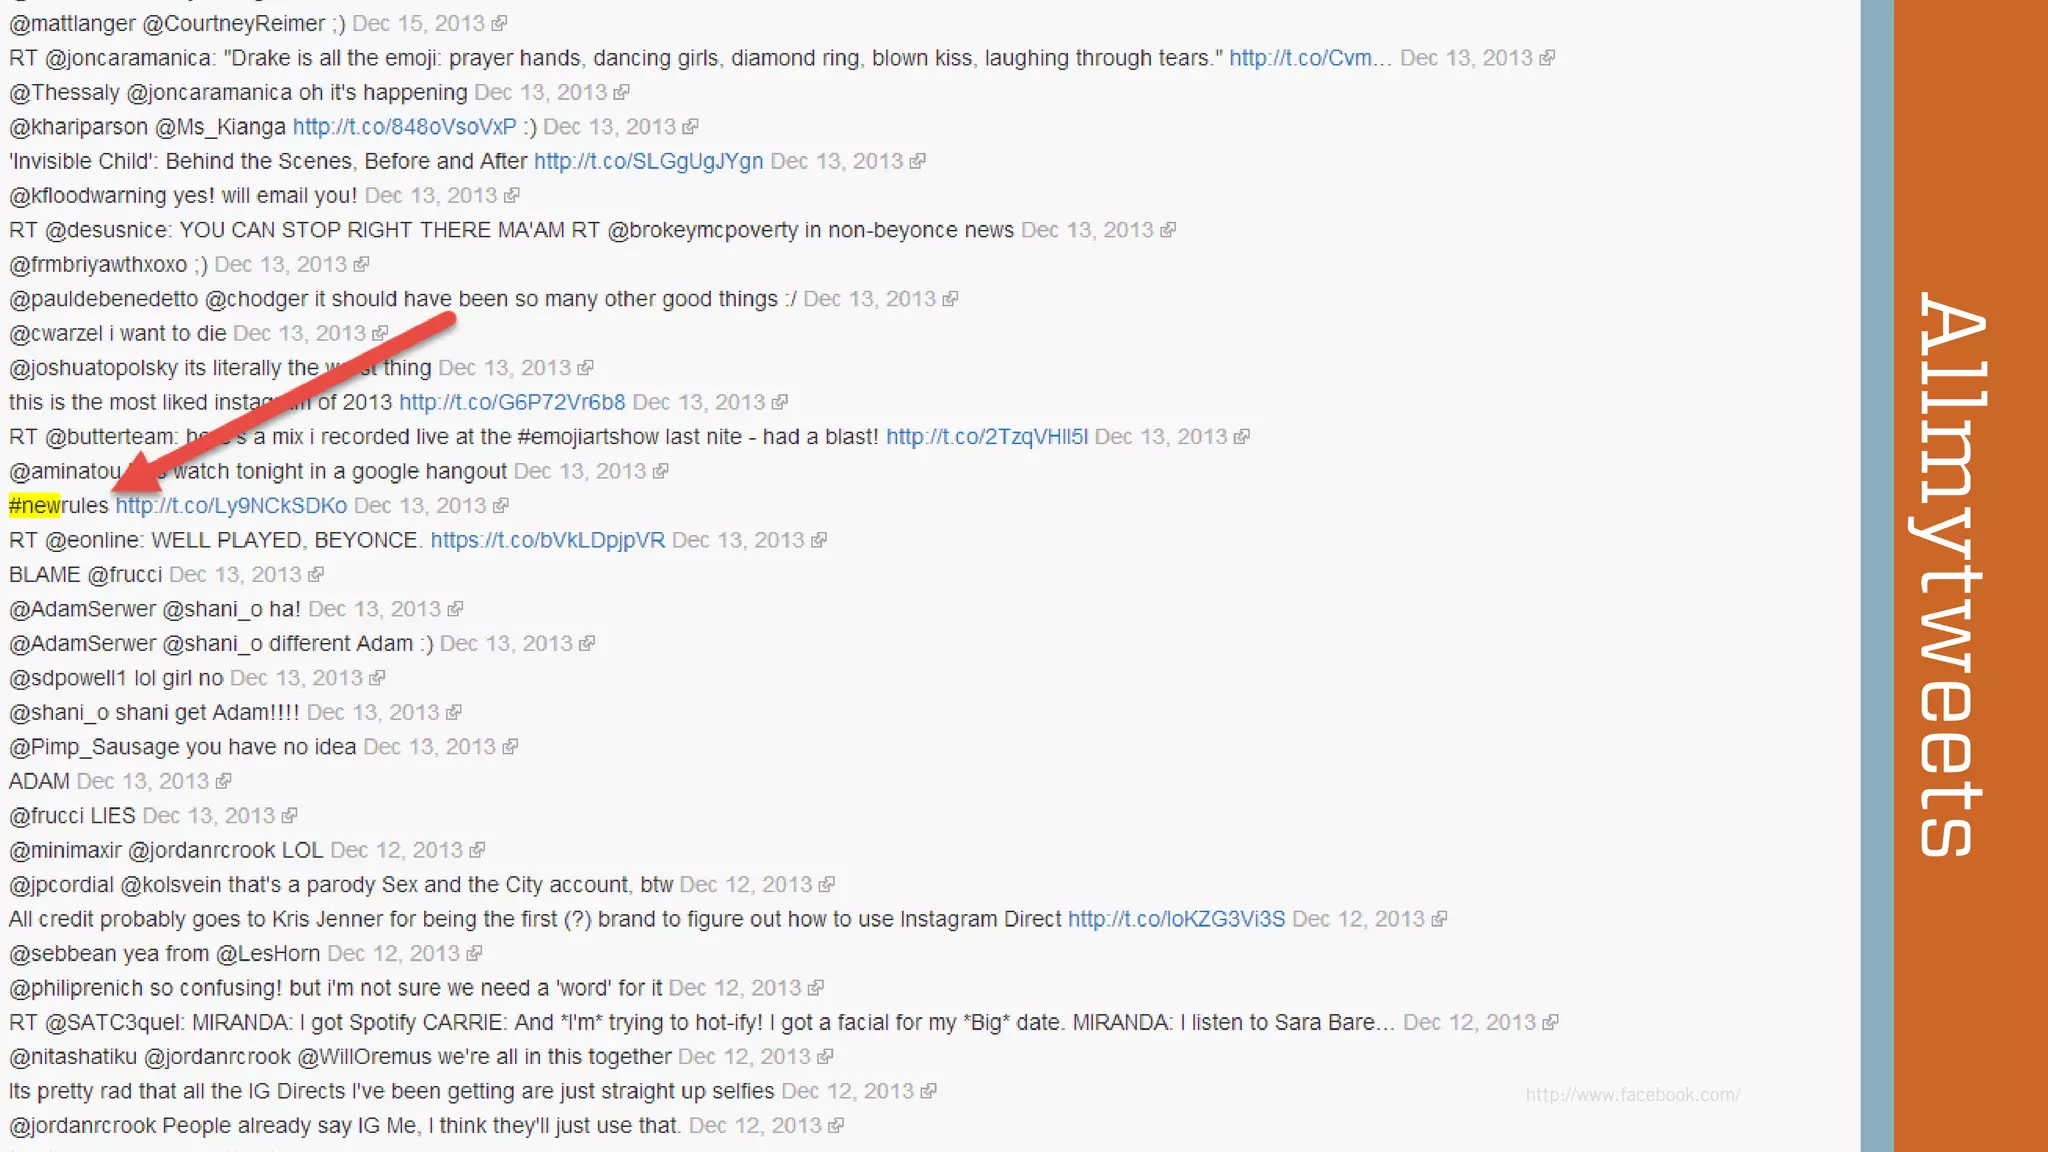Click external icon after '@kfloodwarning yes! will email you!'
The image size is (2048, 1152).
[511, 195]
